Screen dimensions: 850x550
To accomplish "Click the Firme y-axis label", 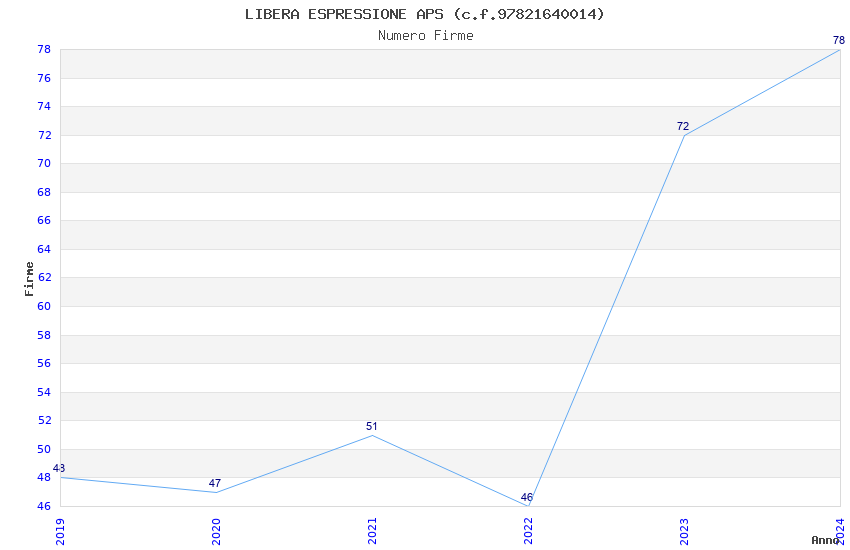I will point(29,279).
